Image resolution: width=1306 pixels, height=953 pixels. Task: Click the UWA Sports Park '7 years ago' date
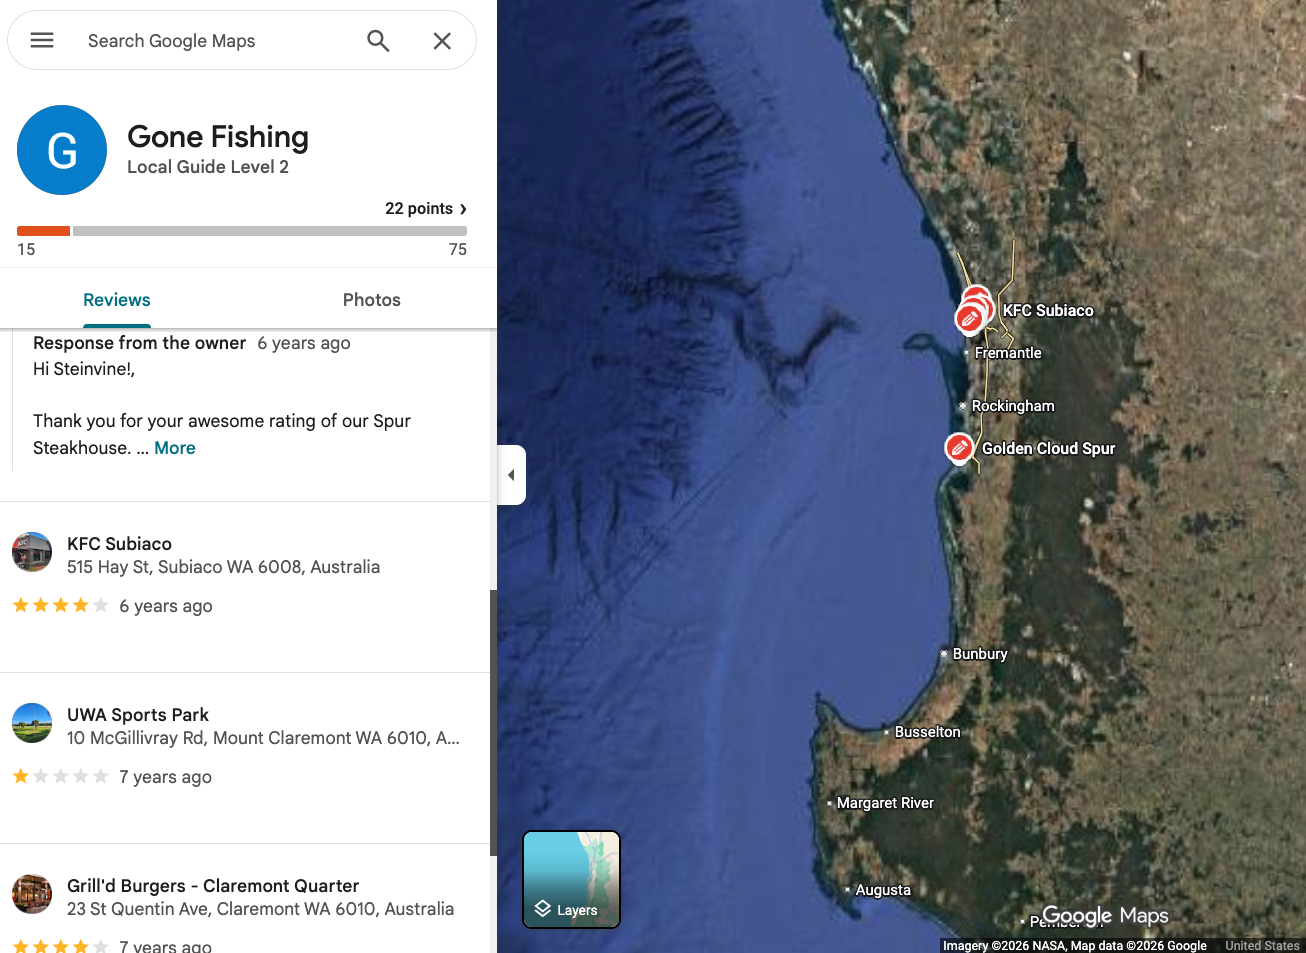(165, 777)
